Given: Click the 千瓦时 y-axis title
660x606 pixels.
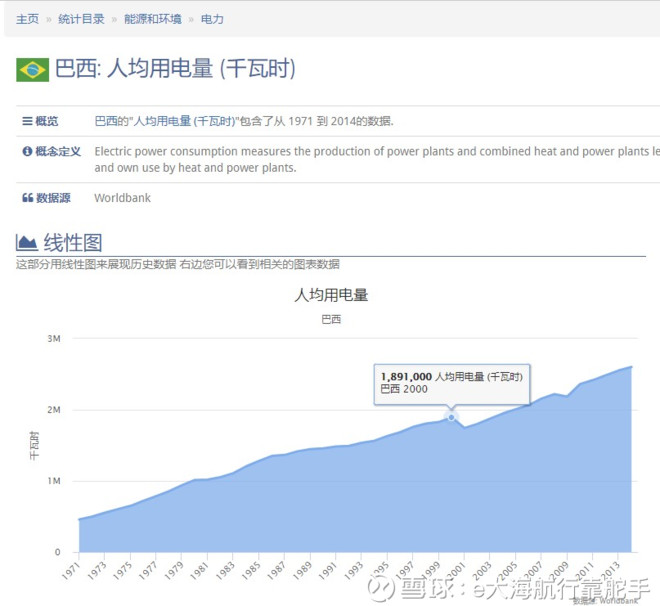Looking at the screenshot, I should (34, 445).
